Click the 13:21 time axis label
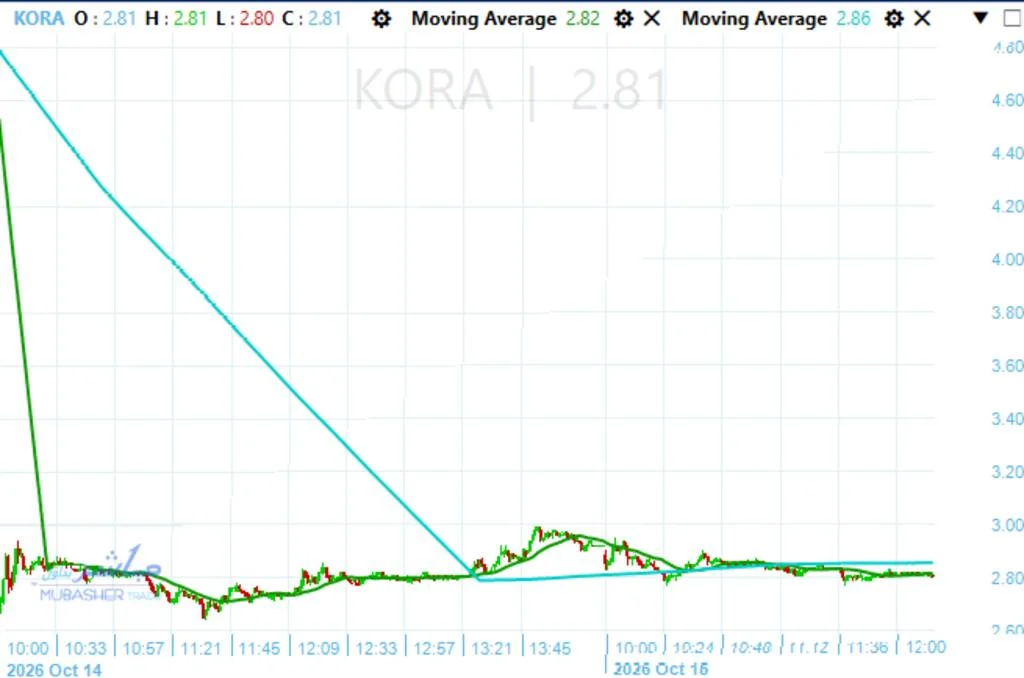Screen dimensions: 1024x678 tap(492, 649)
